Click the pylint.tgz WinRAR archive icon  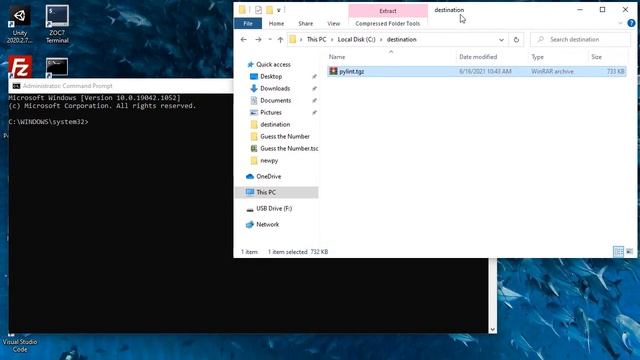[x=333, y=71]
